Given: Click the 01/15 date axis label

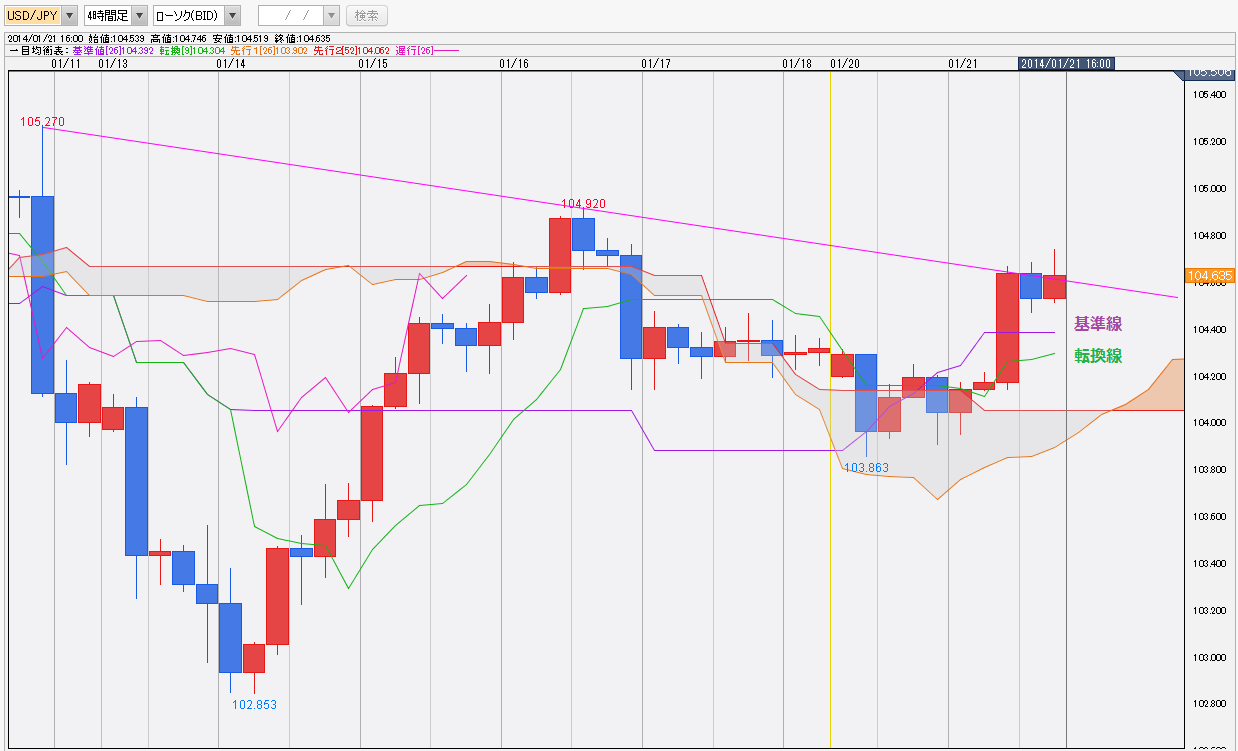Looking at the screenshot, I should [373, 63].
